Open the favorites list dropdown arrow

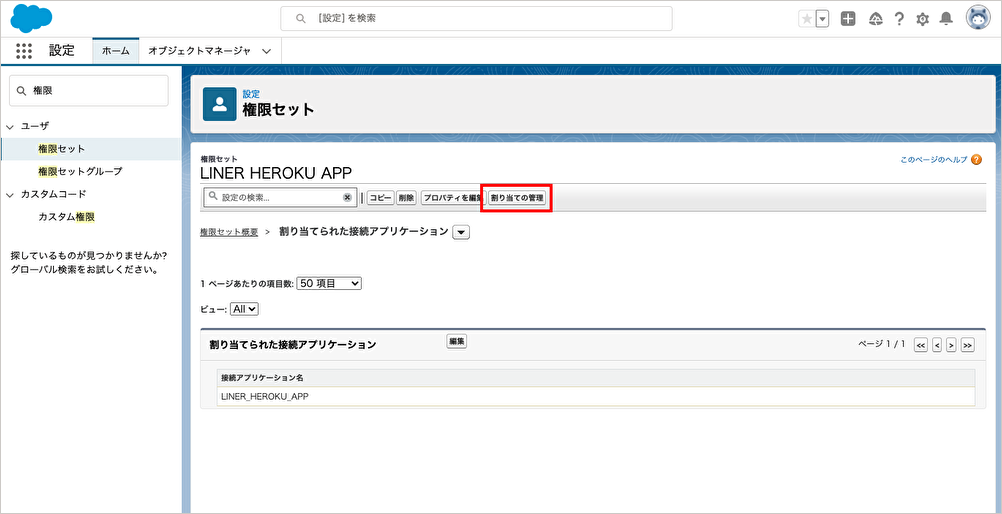822,19
